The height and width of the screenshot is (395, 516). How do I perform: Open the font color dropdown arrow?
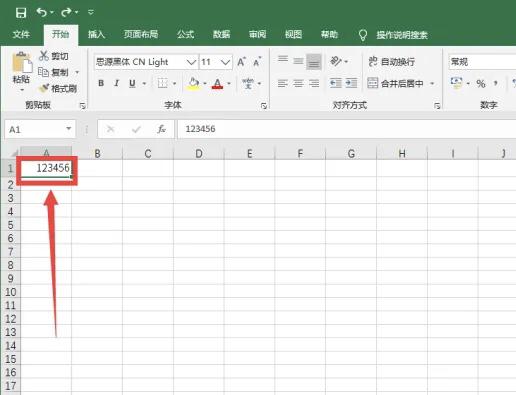pos(229,83)
